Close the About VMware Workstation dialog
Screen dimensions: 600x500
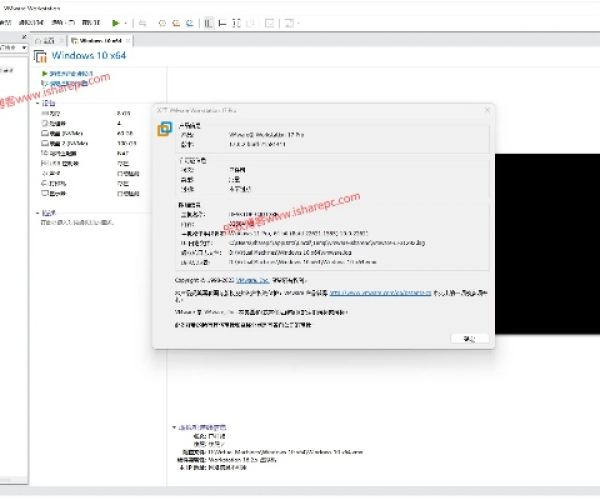pos(487,110)
